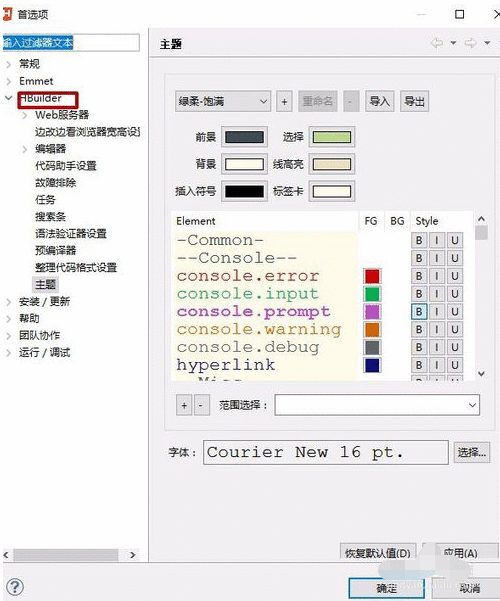
Task: Expand the Emmet tree node
Action: coord(9,81)
